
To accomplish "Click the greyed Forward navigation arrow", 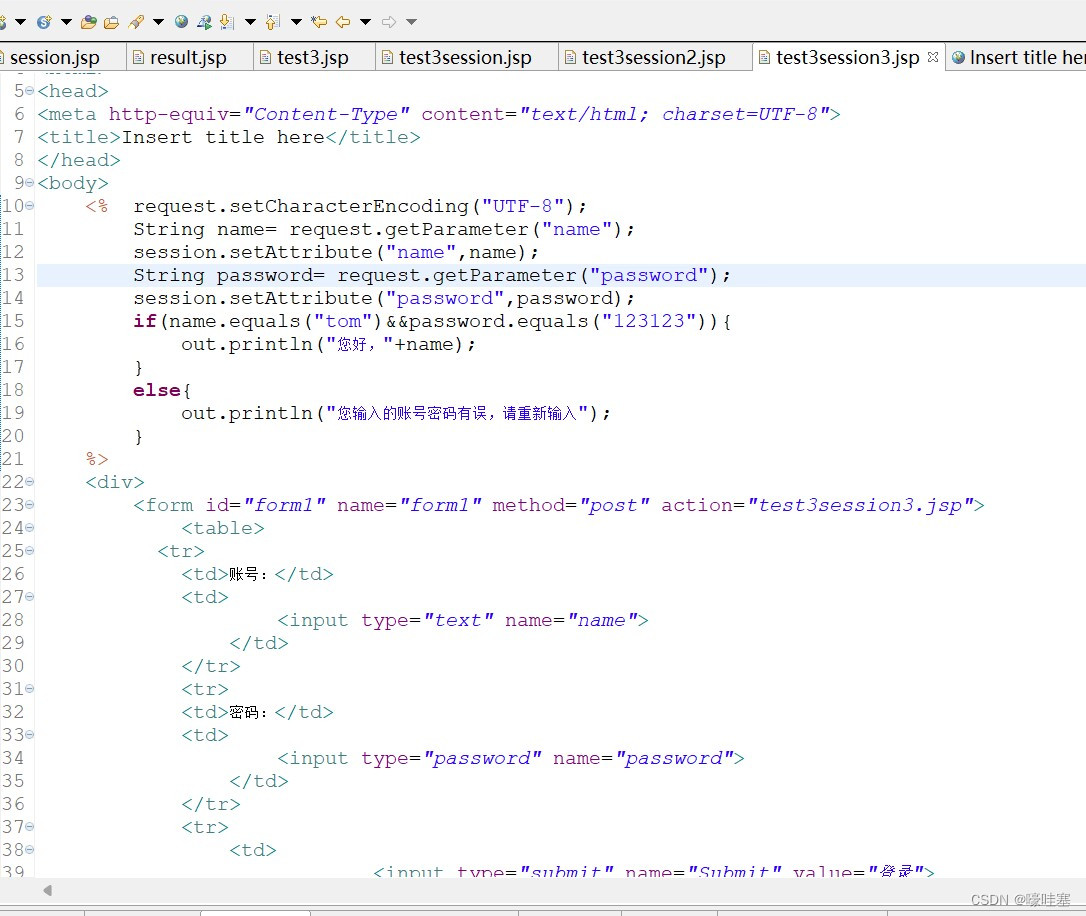I will 389,22.
